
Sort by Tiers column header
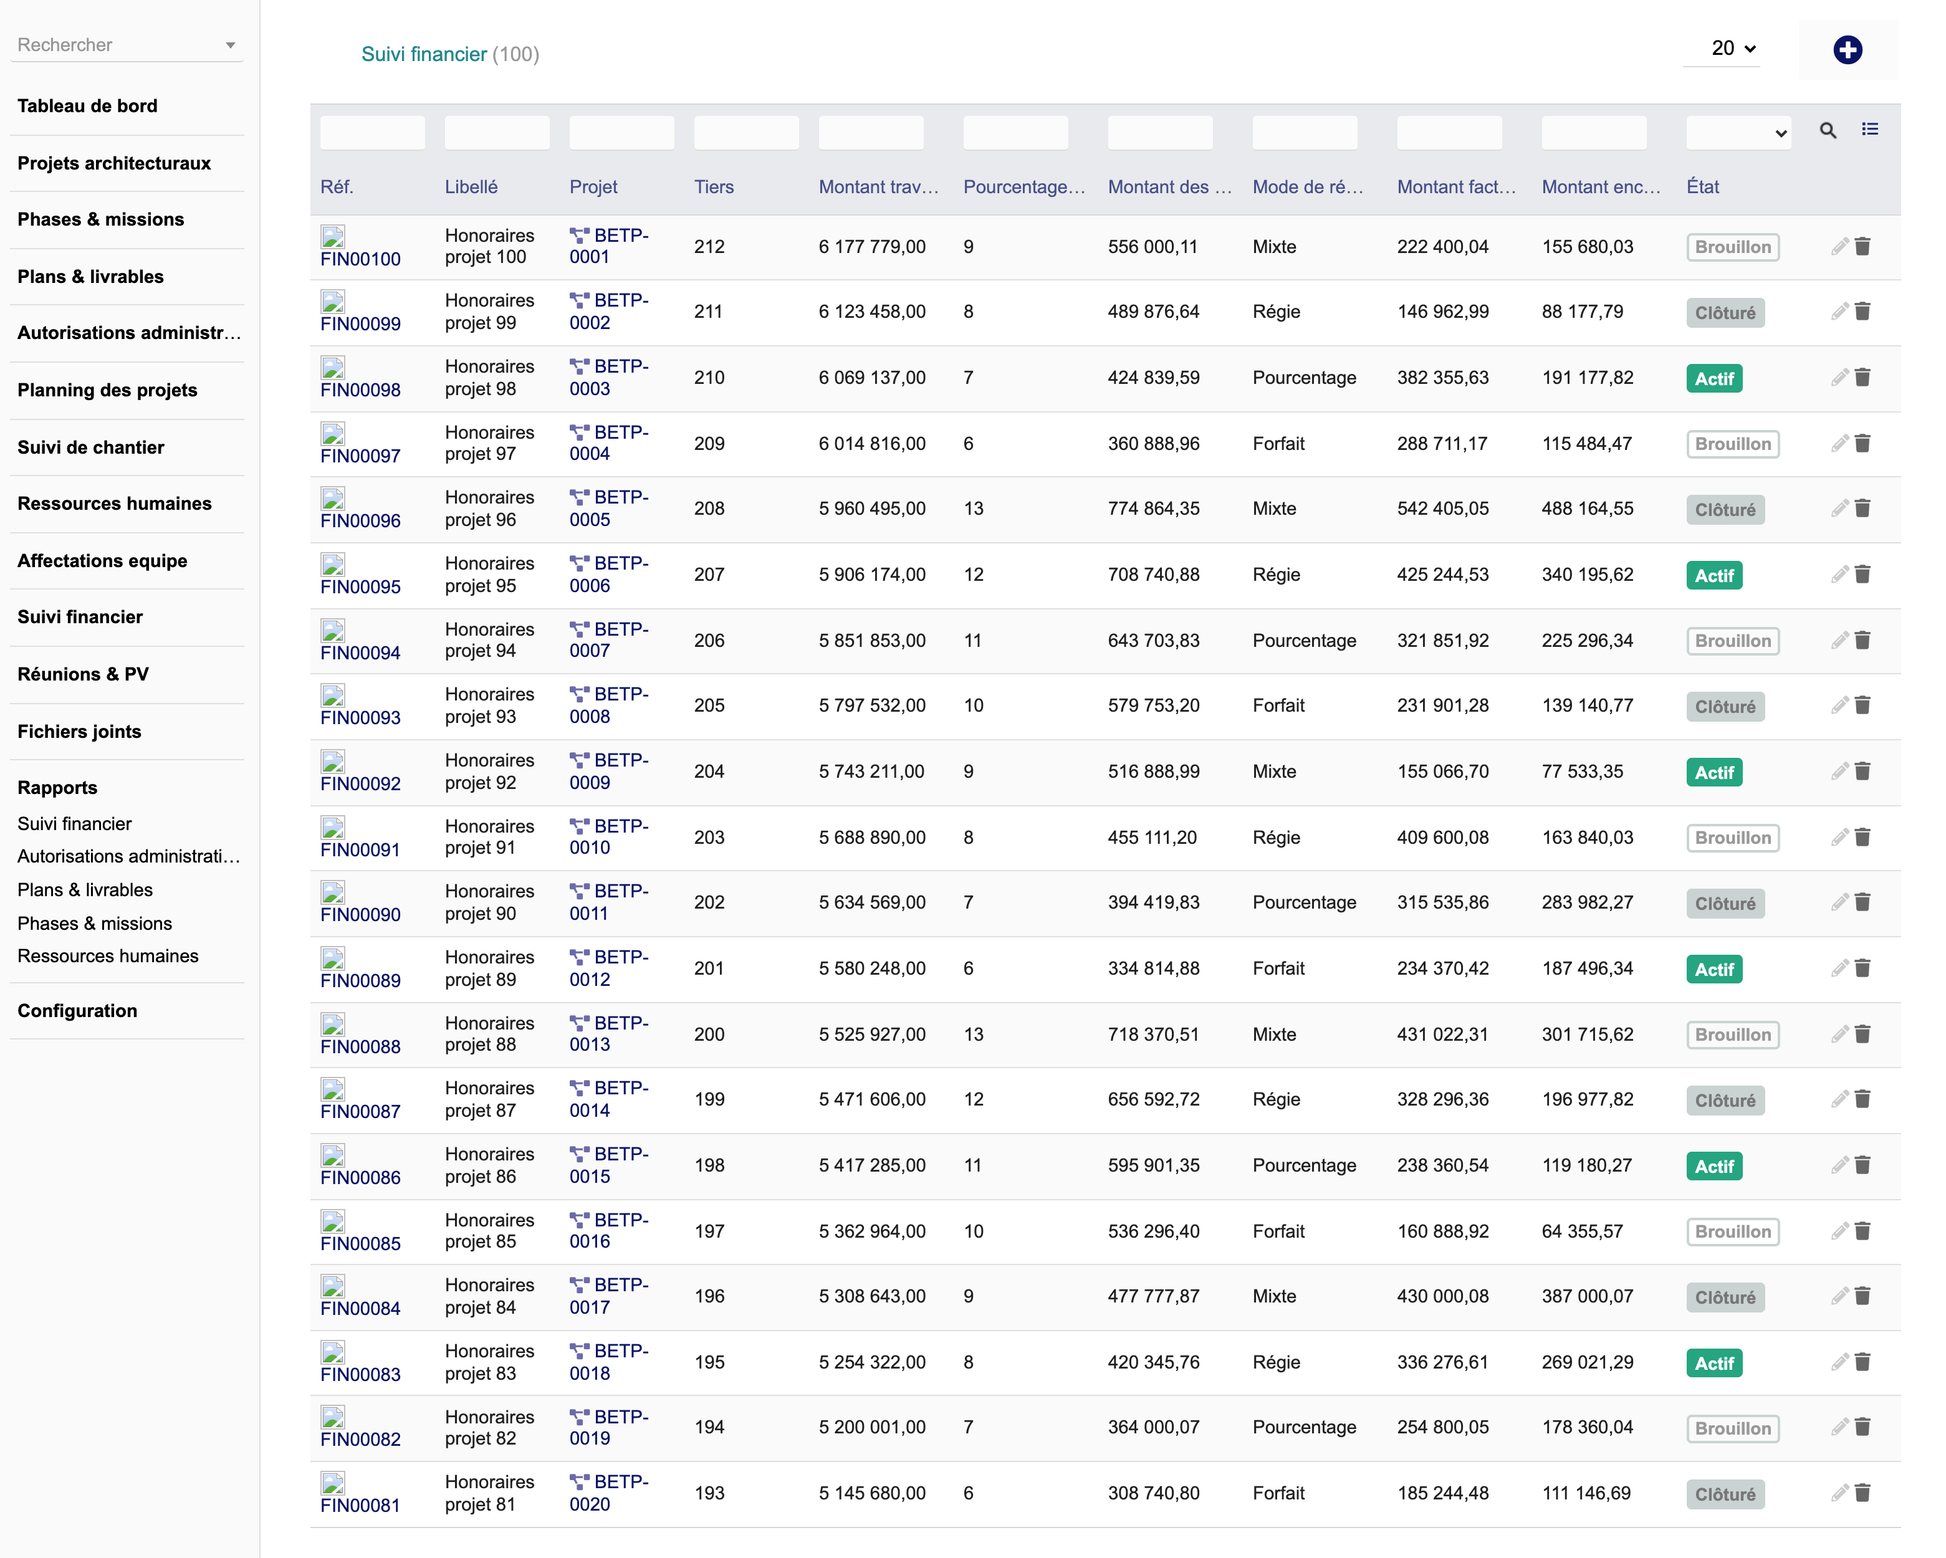coord(714,187)
